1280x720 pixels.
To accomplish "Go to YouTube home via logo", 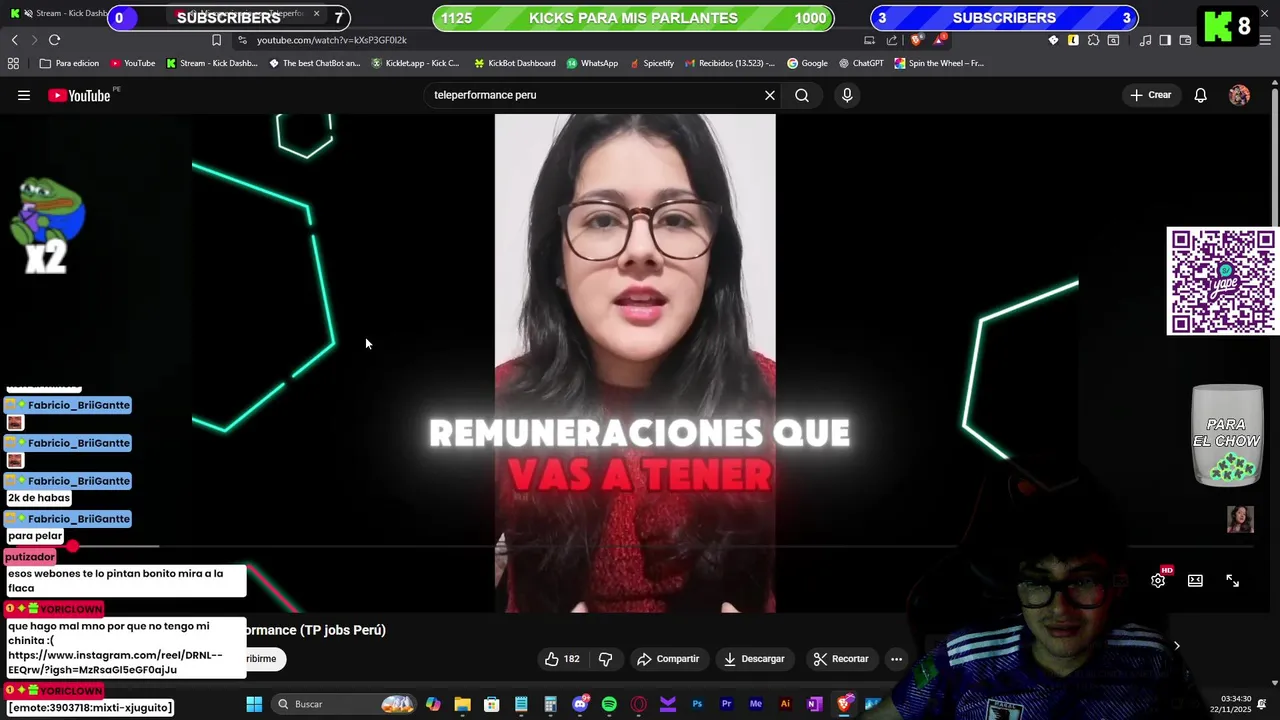I will (x=79, y=95).
